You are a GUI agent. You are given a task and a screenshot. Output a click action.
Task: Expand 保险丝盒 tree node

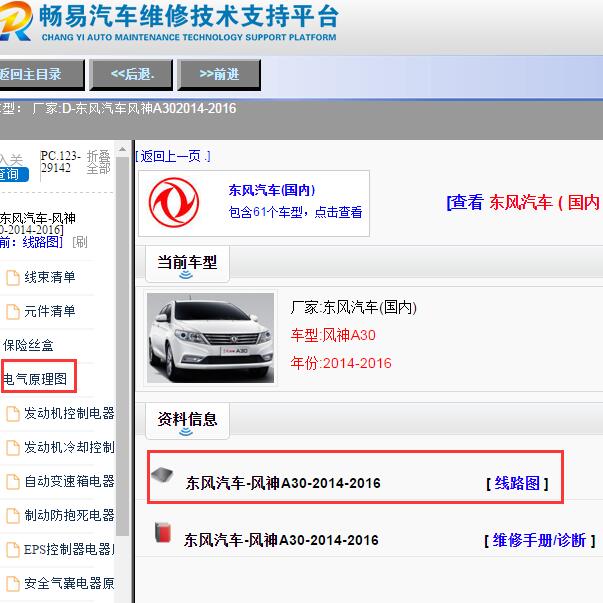pos(28,345)
